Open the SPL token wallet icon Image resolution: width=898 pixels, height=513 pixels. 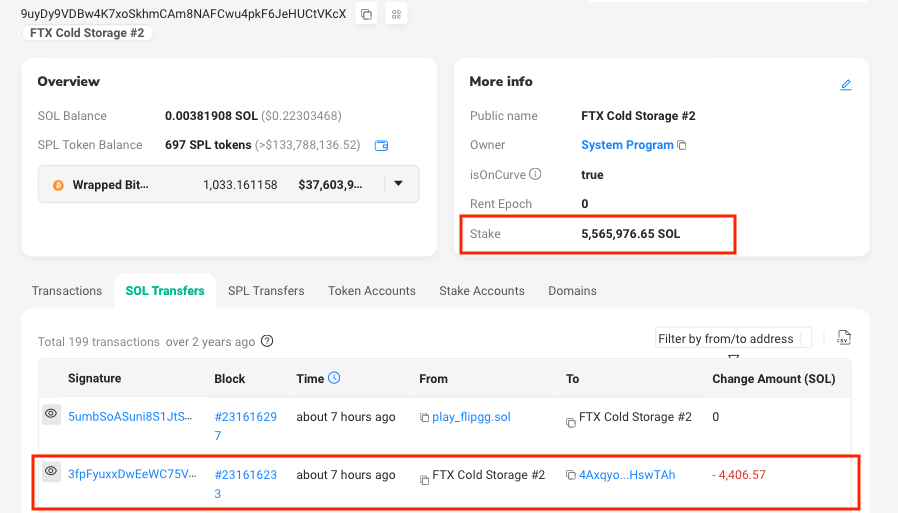381,145
